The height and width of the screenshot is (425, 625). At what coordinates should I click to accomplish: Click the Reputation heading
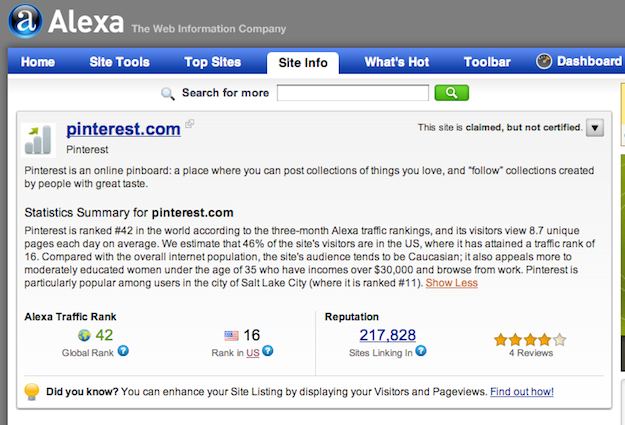[352, 317]
